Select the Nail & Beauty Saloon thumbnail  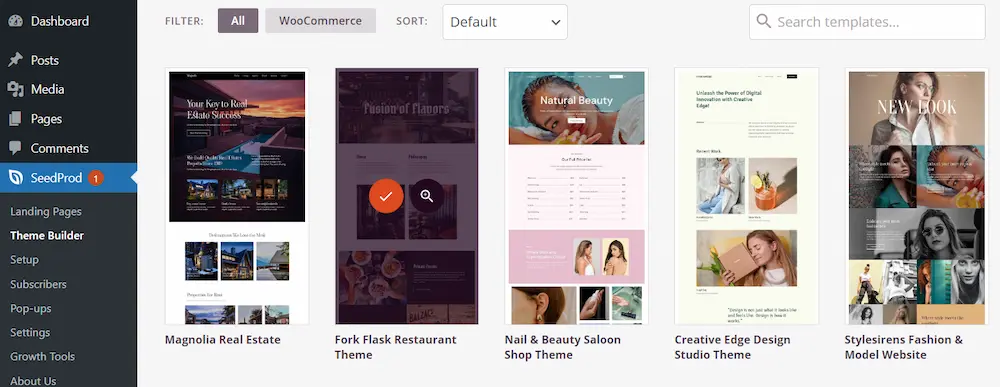577,196
